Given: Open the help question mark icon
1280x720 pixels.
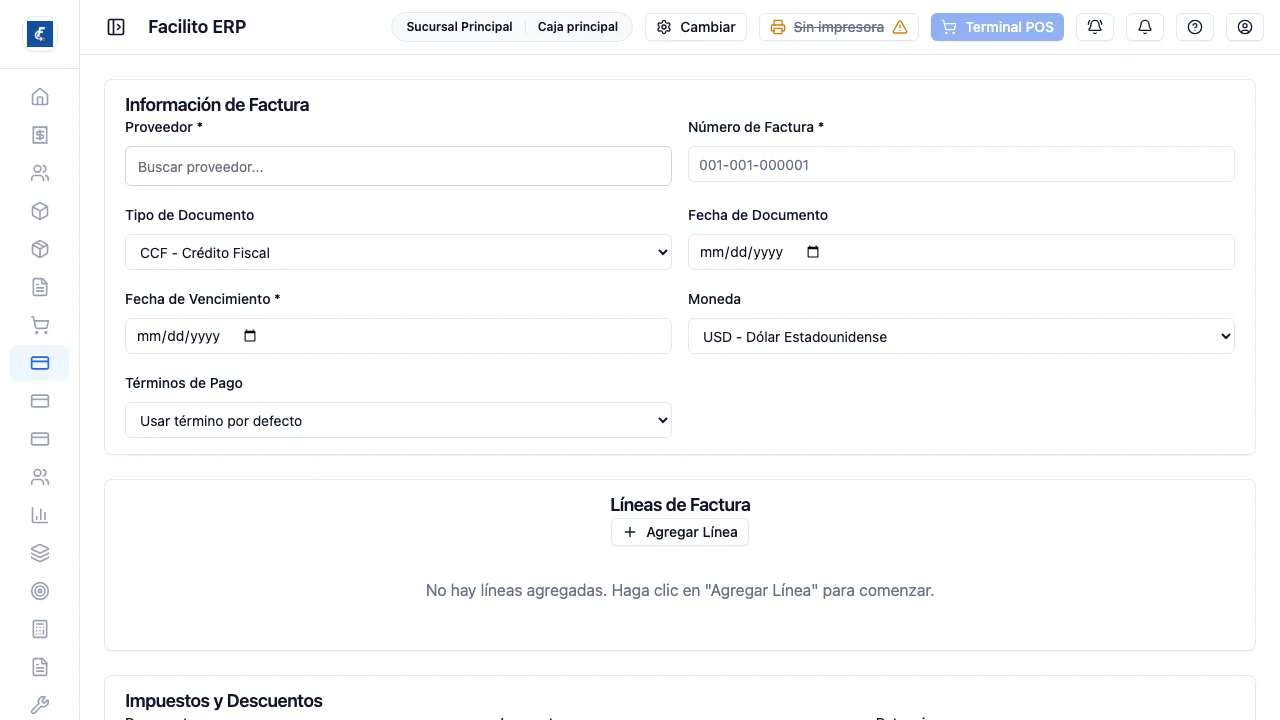Looking at the screenshot, I should 1195,27.
